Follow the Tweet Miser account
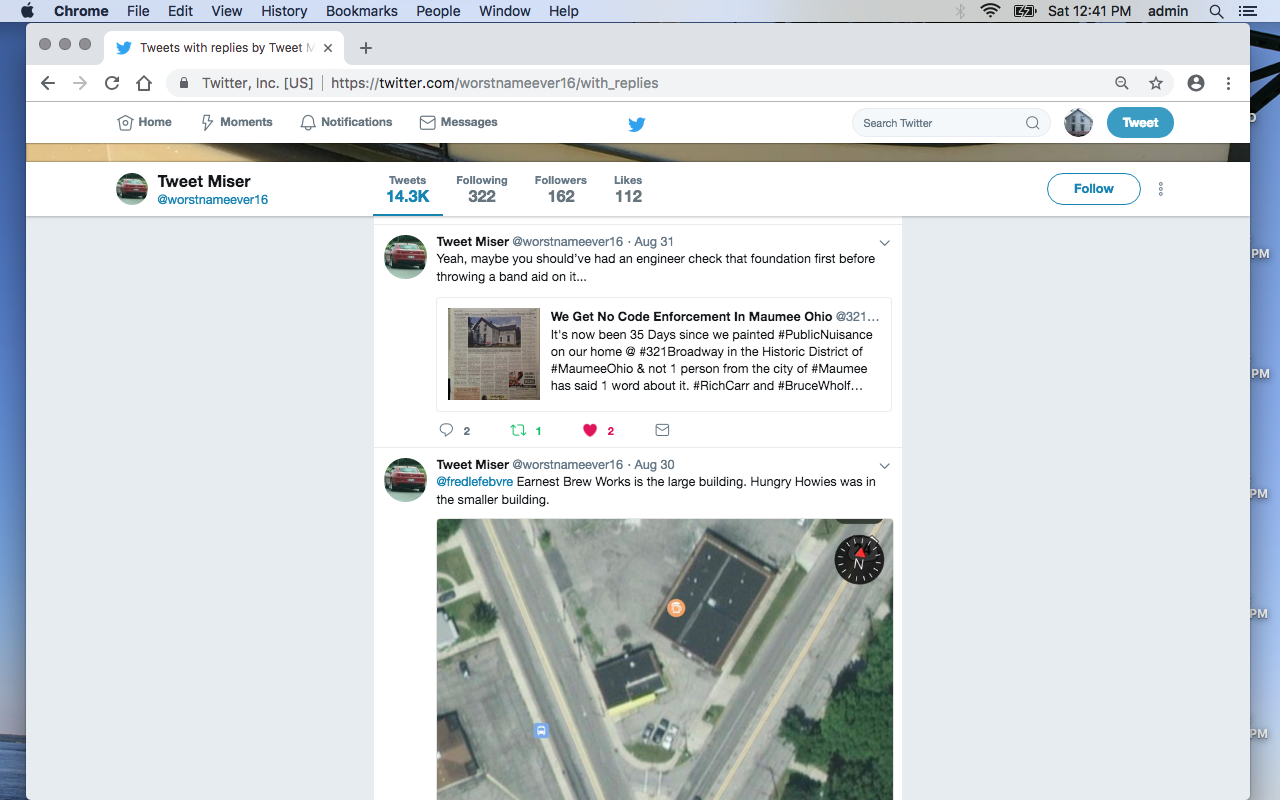 click(x=1093, y=189)
